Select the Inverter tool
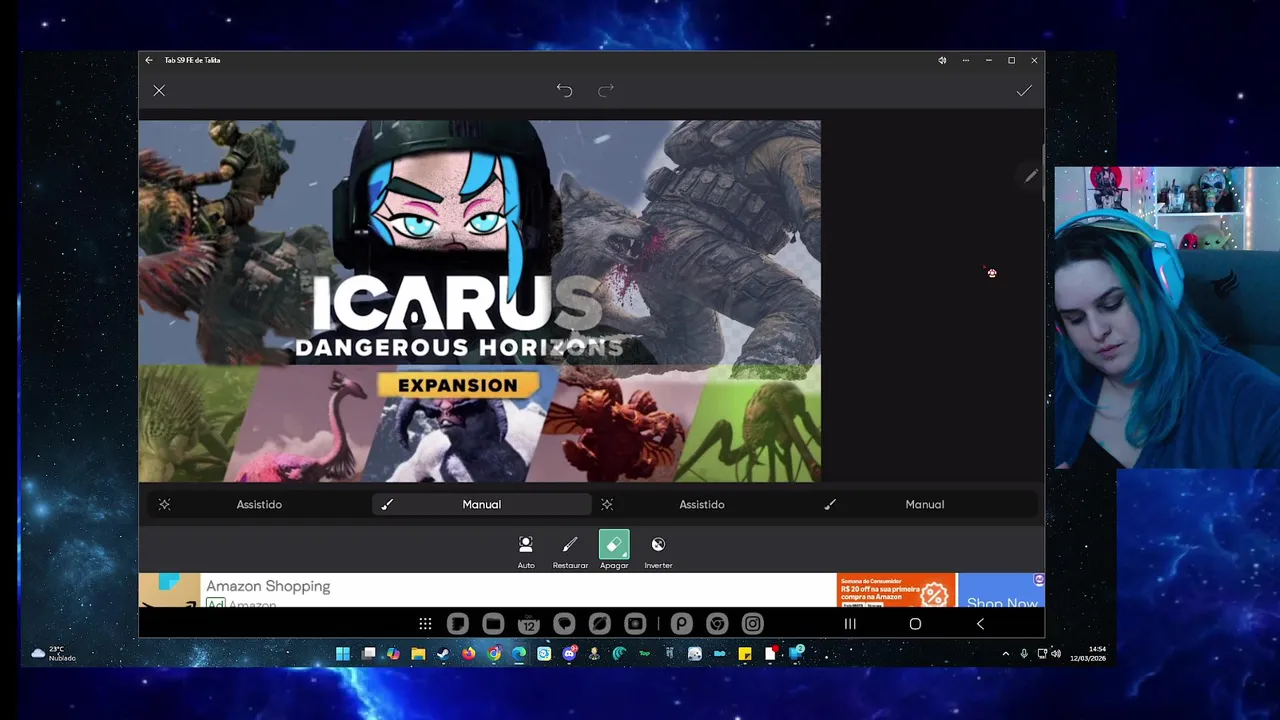This screenshot has width=1280, height=720. pyautogui.click(x=658, y=552)
